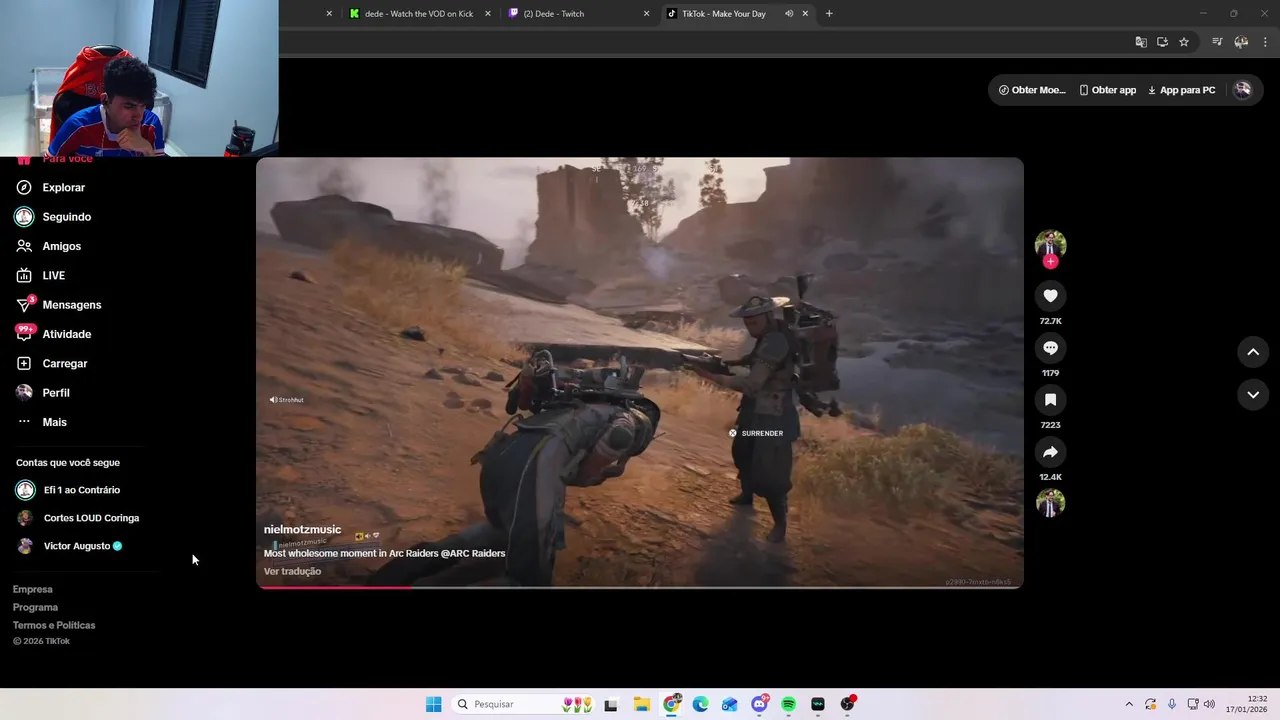Screen dimensions: 1280x720
Task: Show hidden system tray icons
Action: (x=1129, y=704)
